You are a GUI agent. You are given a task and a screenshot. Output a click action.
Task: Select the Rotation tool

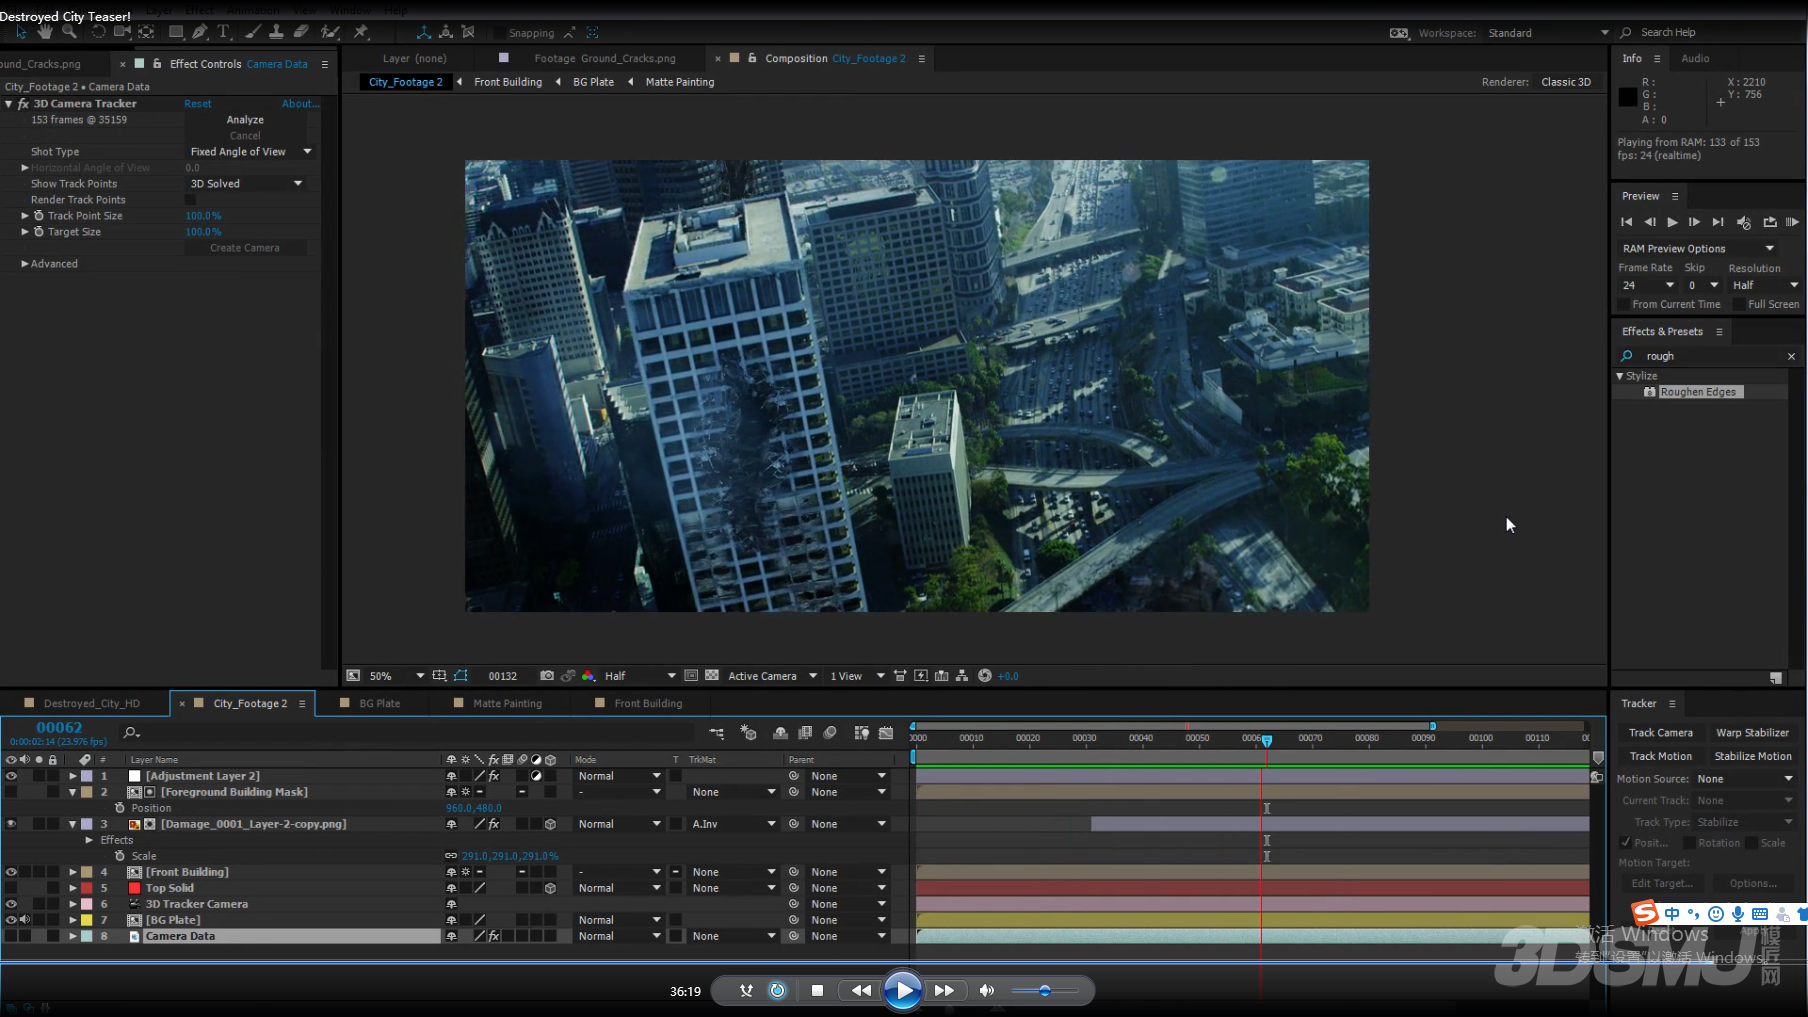click(x=98, y=32)
